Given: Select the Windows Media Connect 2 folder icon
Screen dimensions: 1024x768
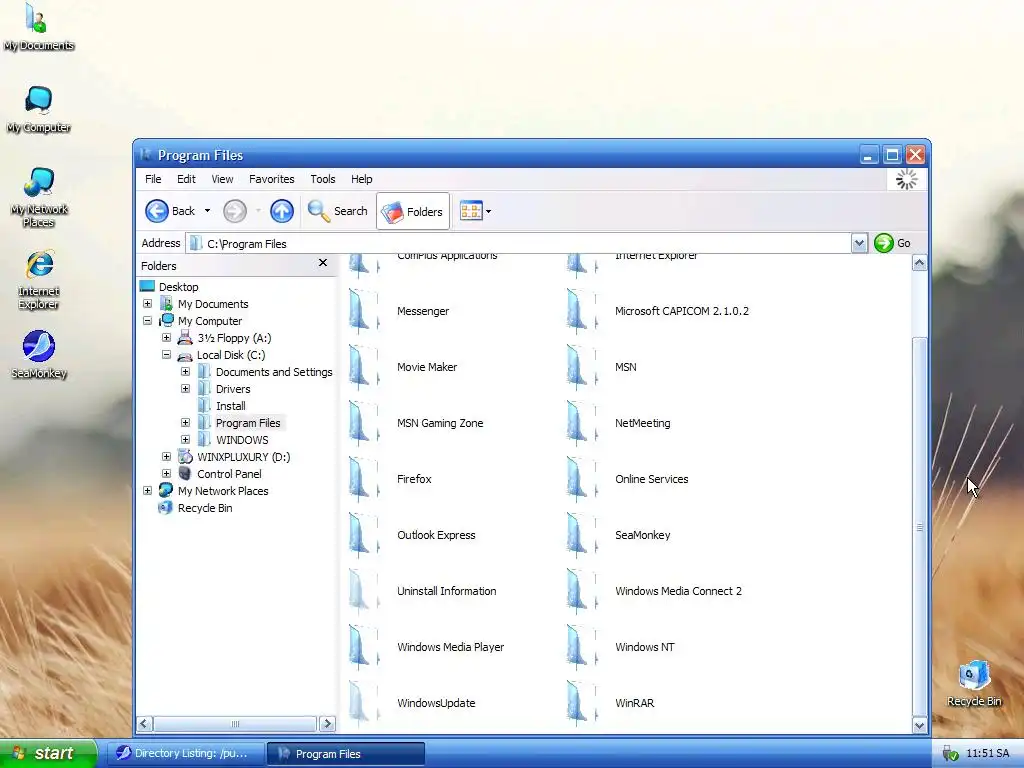Looking at the screenshot, I should tap(582, 591).
